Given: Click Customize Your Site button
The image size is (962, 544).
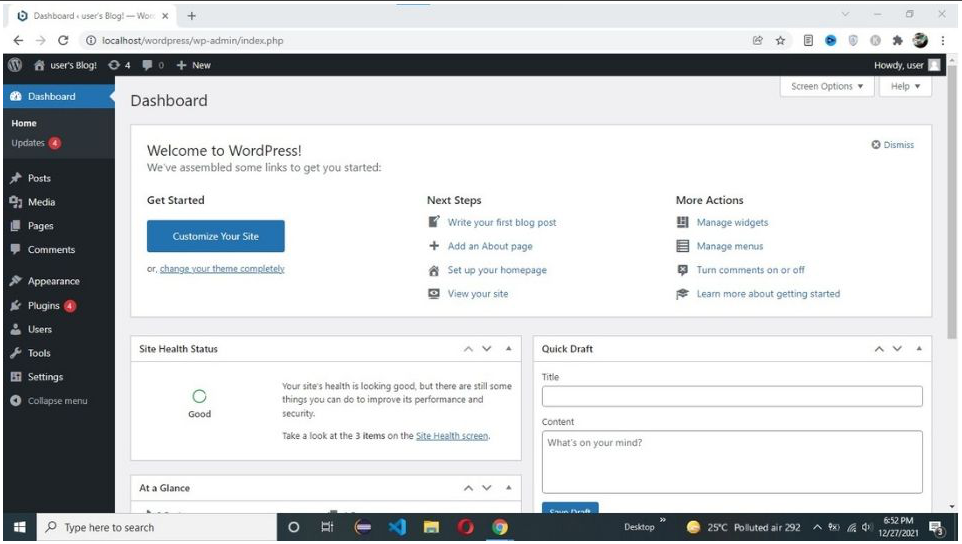Looking at the screenshot, I should 215,236.
